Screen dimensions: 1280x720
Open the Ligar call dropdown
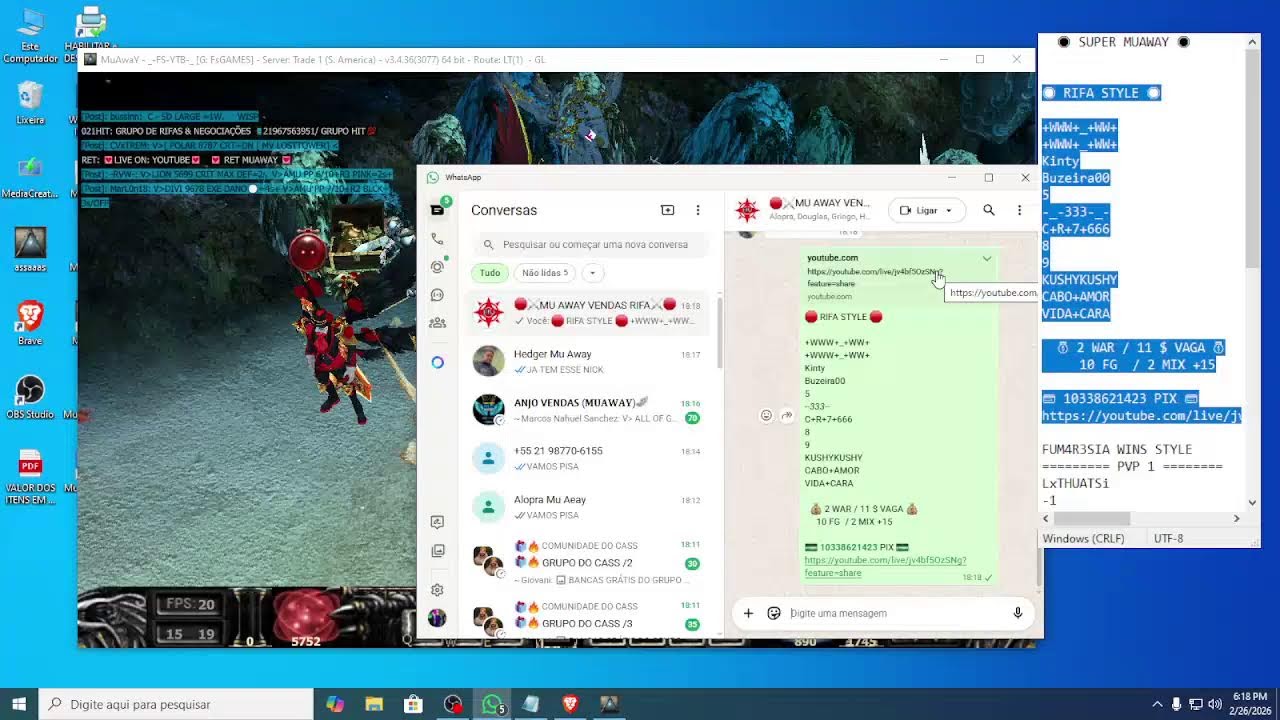coord(927,210)
